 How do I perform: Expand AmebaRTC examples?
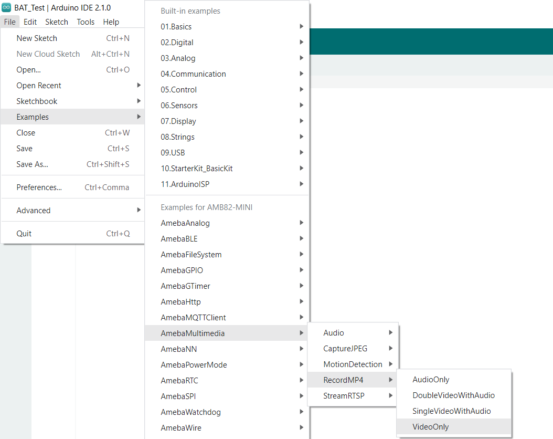click(x=227, y=380)
